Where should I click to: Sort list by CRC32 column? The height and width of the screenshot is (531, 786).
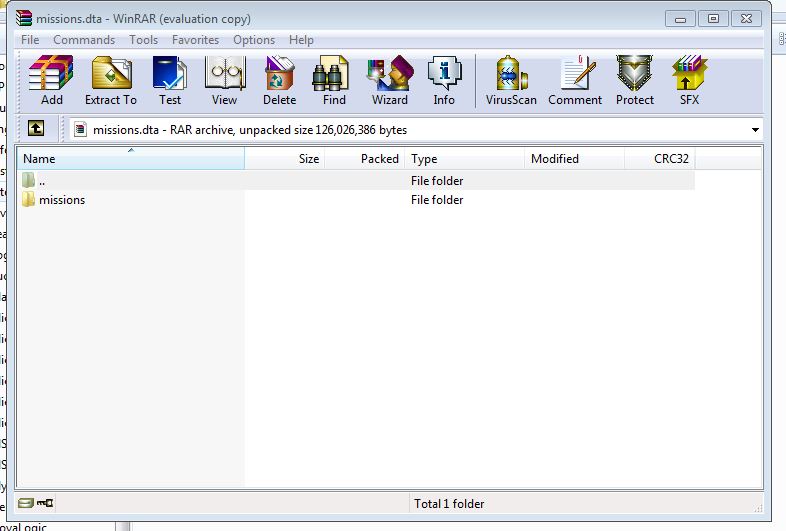pyautogui.click(x=660, y=158)
